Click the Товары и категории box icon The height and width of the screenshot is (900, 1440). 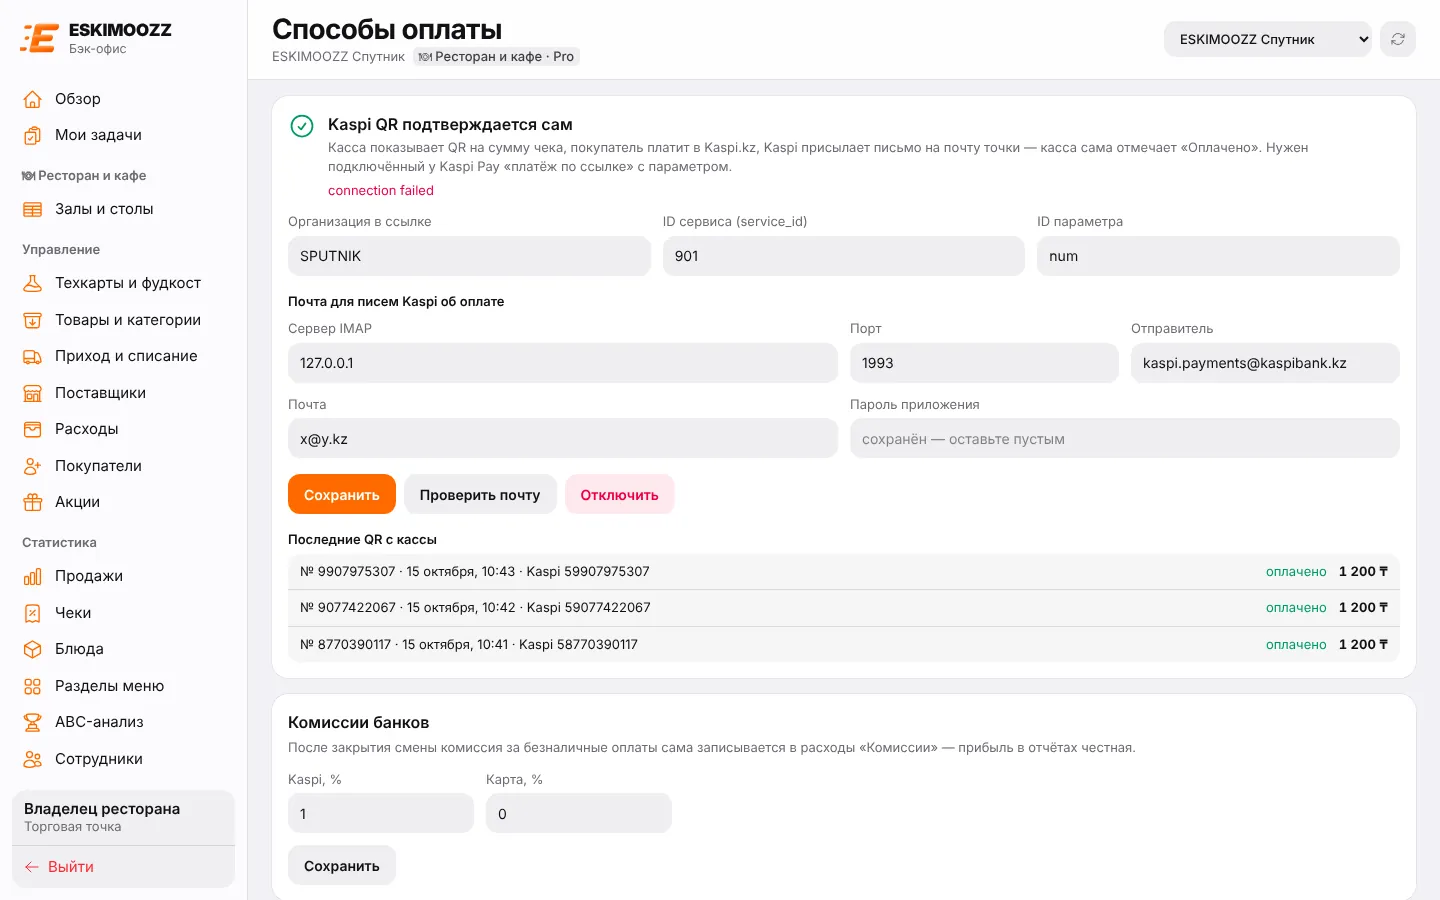pyautogui.click(x=33, y=320)
